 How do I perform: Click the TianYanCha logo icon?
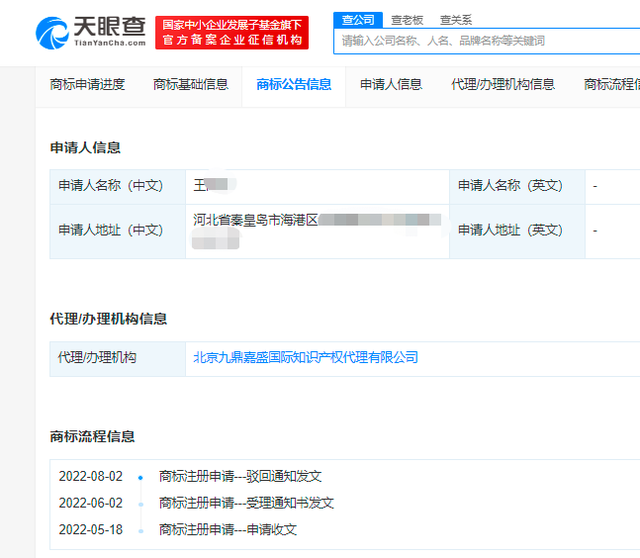(x=52, y=33)
